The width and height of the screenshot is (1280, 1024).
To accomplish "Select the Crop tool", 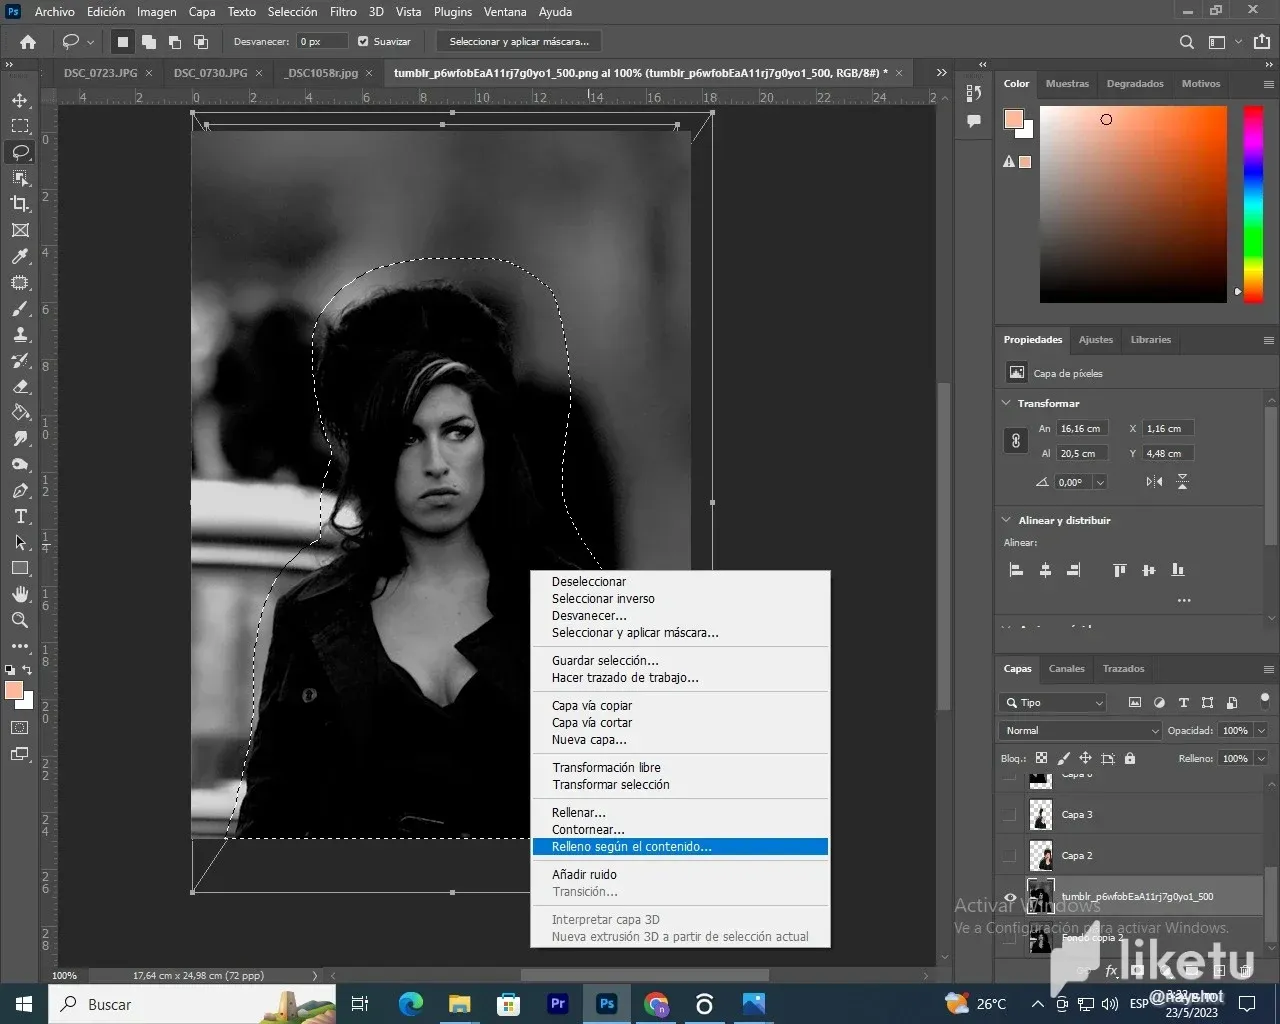I will [x=20, y=204].
